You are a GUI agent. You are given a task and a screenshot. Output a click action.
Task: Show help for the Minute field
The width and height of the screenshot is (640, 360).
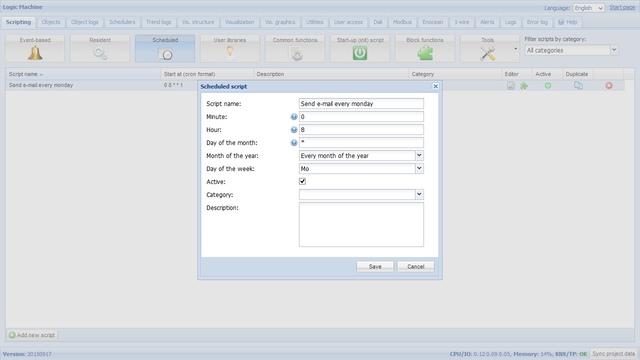click(294, 117)
